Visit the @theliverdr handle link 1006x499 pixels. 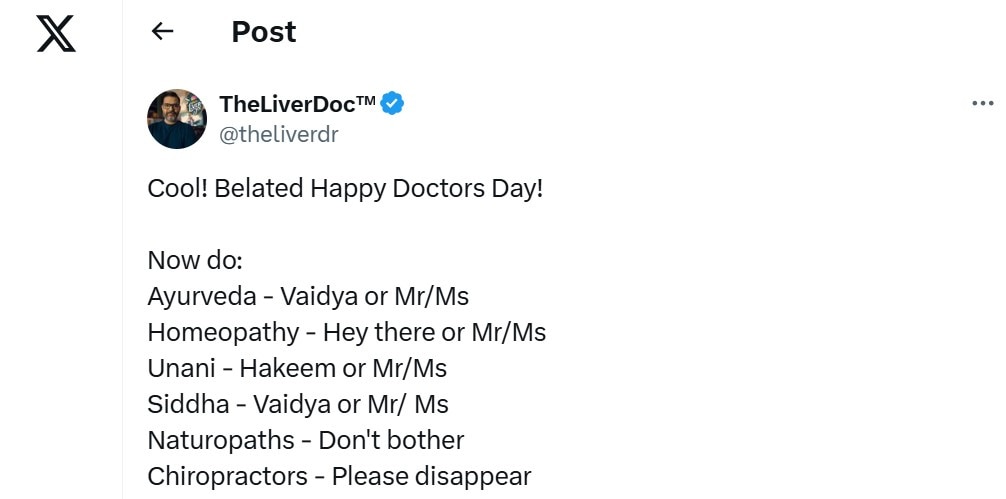pos(278,135)
